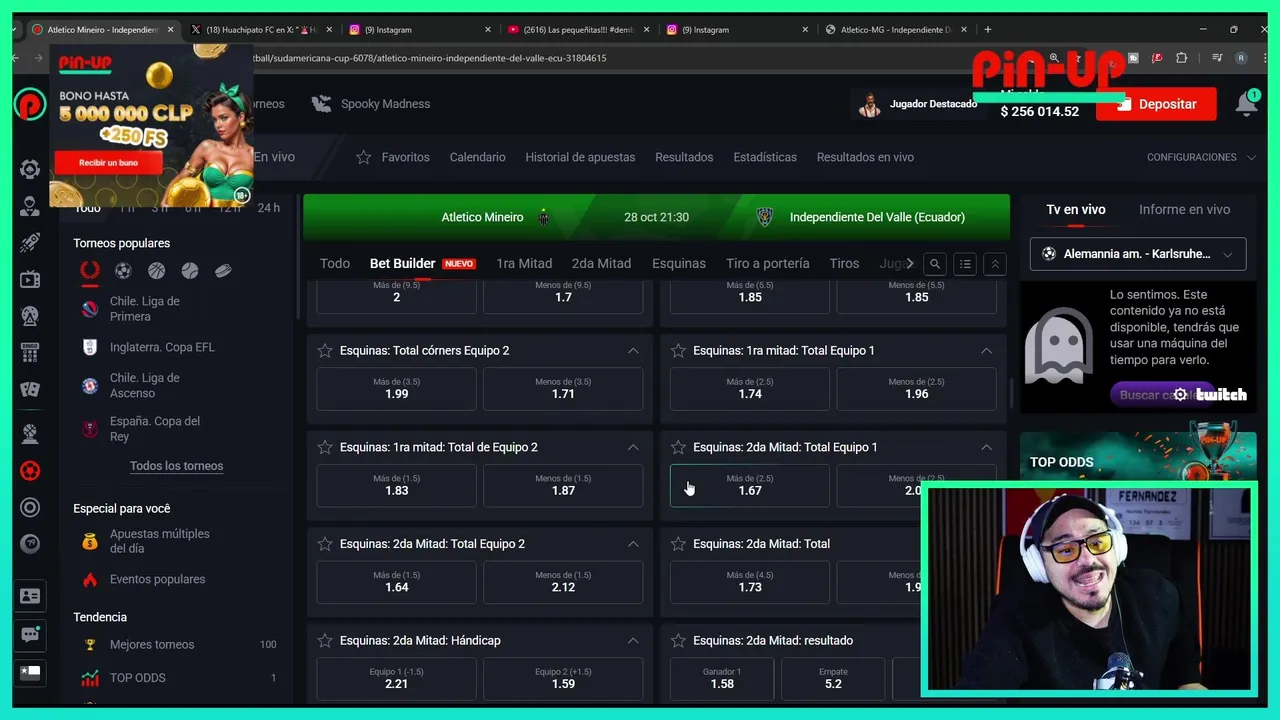Favorite Esquinas: 2da Mitad: Total Equipo 2 star
The image size is (1280, 720).
tap(325, 544)
